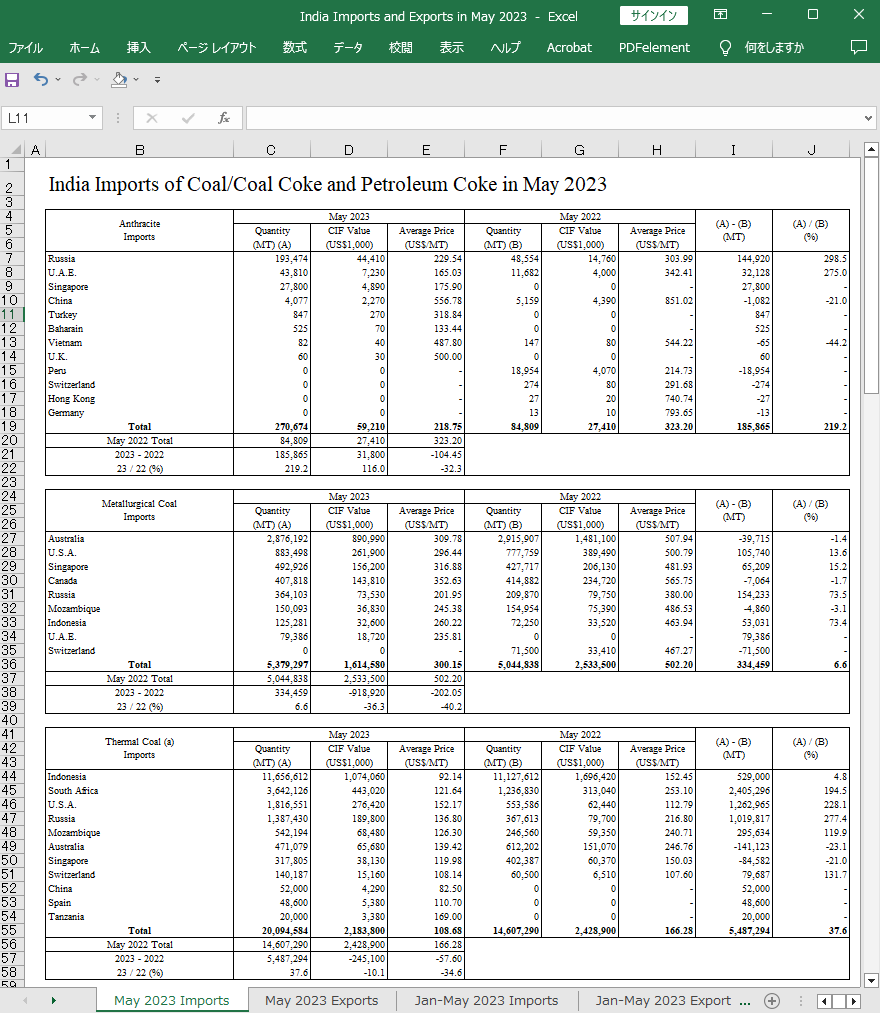The image size is (880, 1013).
Task: Expand the touch mode dropdown arrow
Action: pos(136,80)
